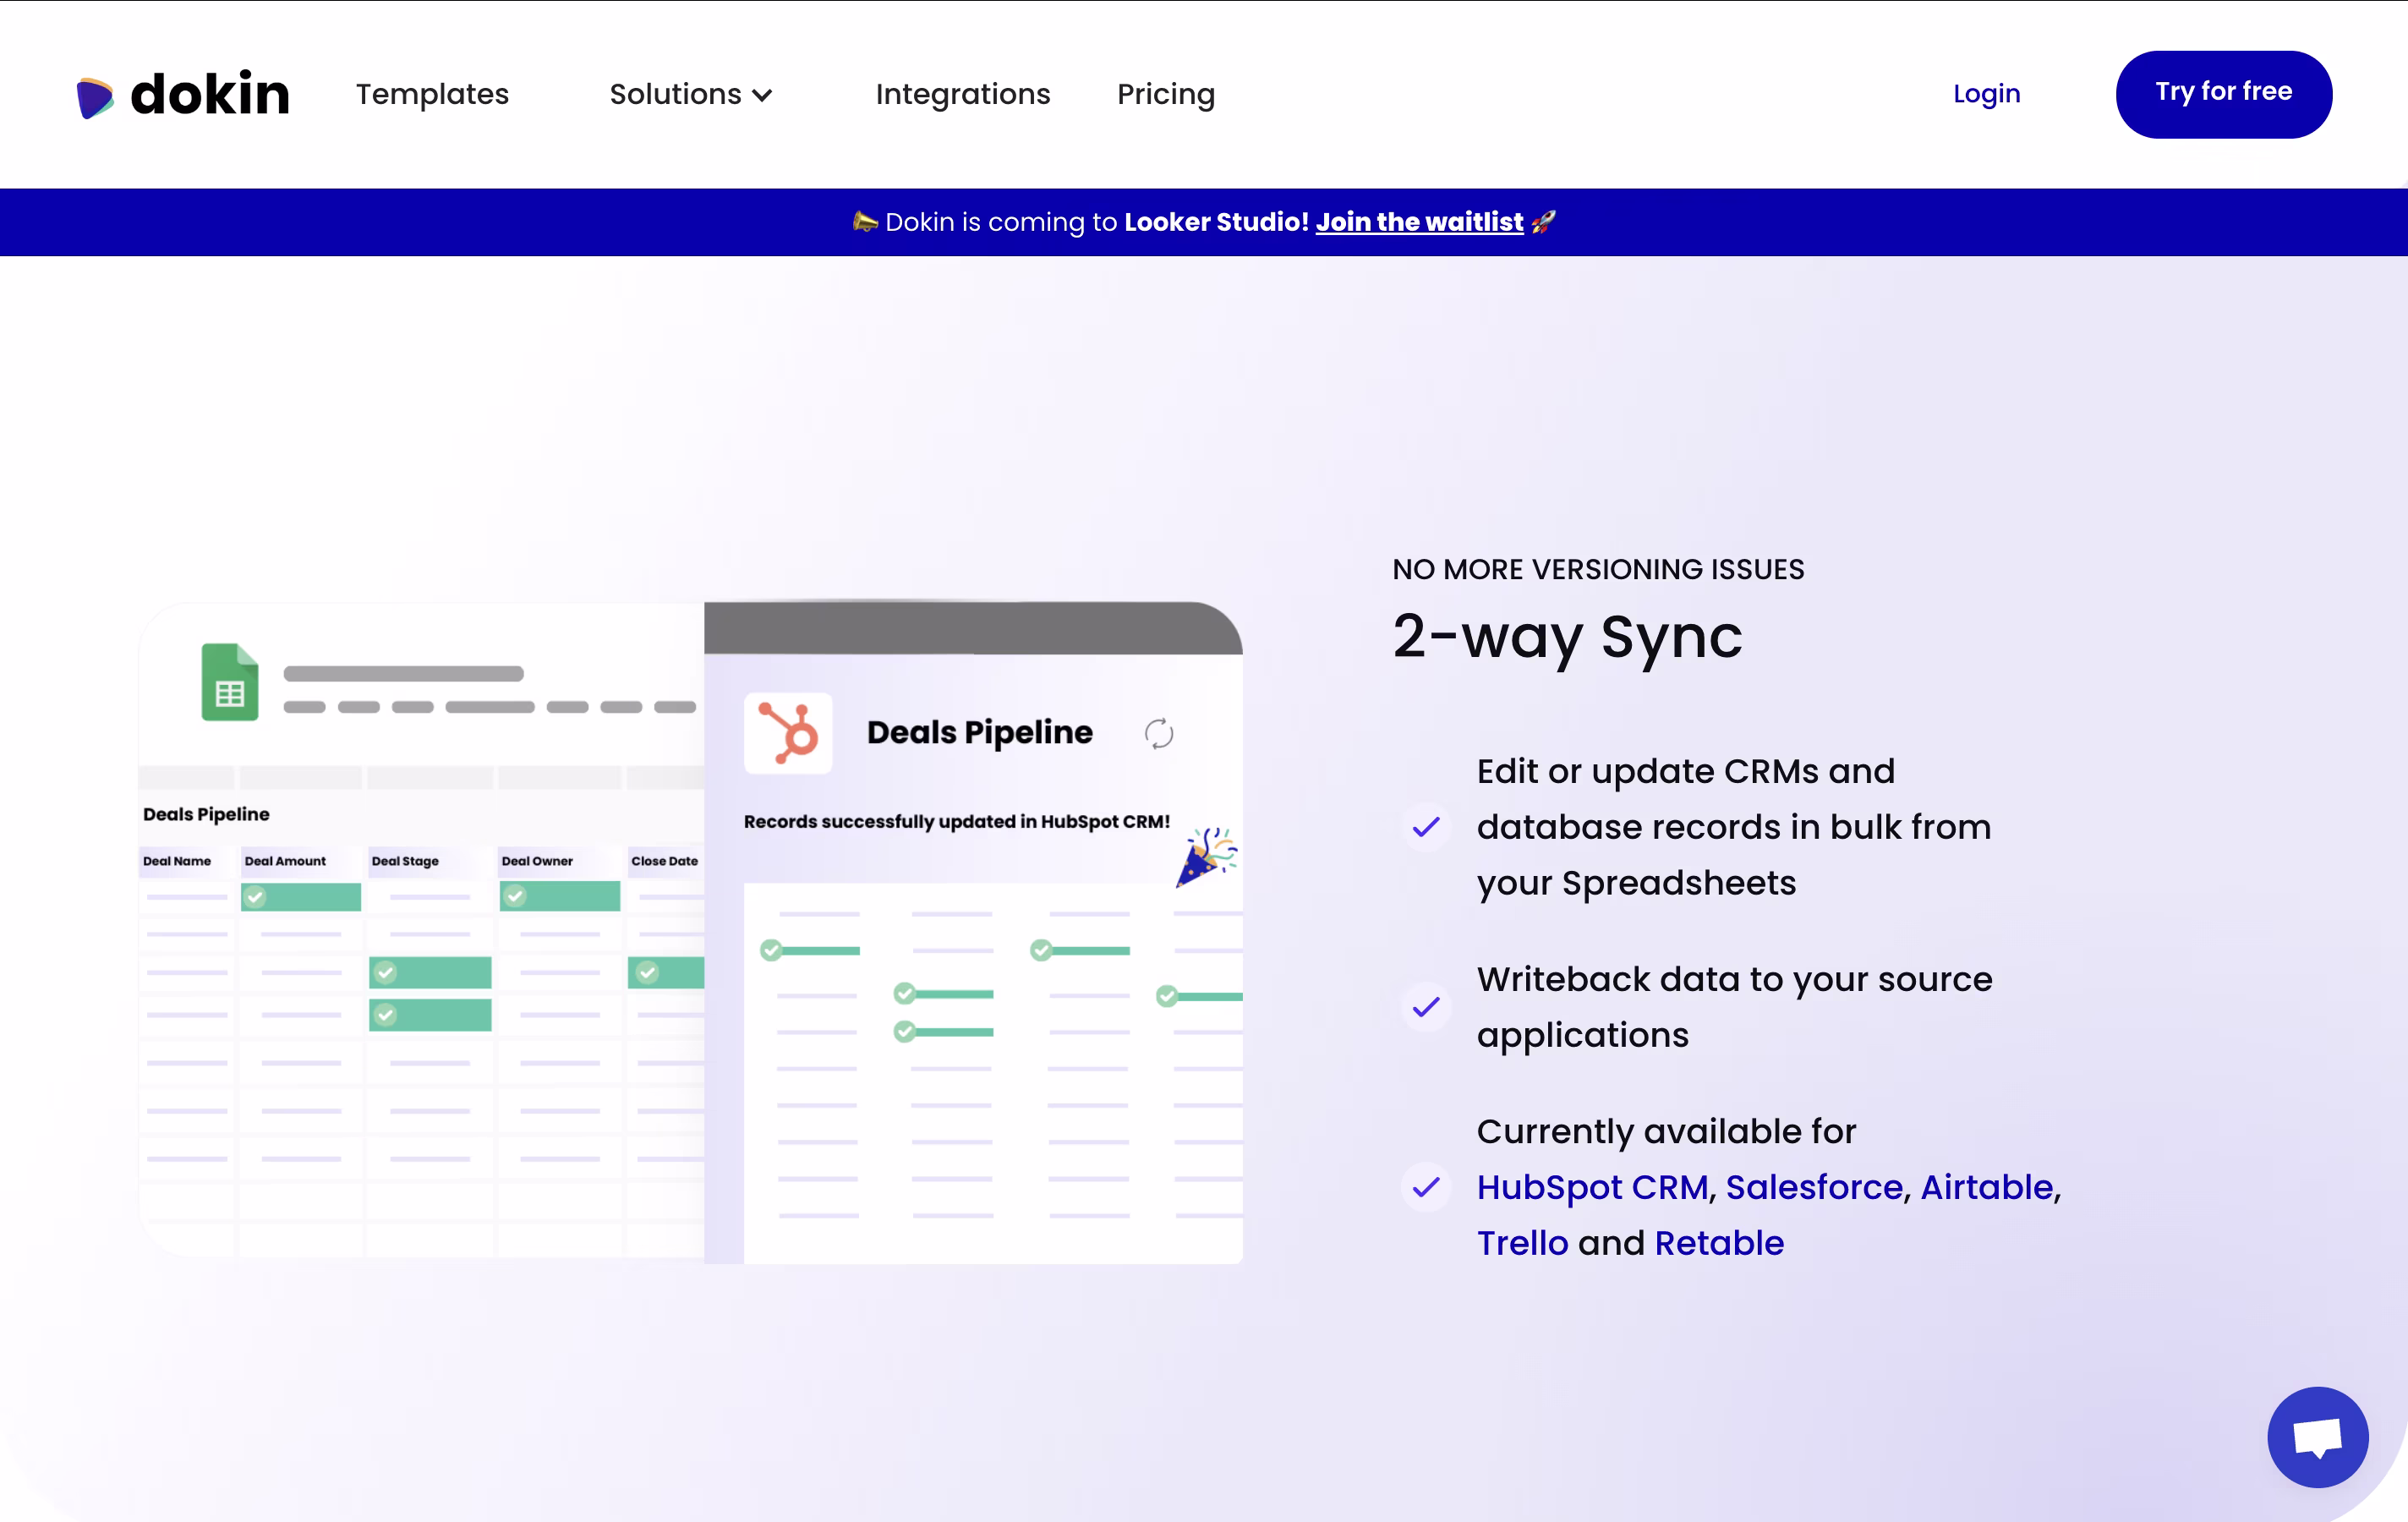Image resolution: width=2408 pixels, height=1522 pixels.
Task: Click the Login link
Action: [1986, 94]
